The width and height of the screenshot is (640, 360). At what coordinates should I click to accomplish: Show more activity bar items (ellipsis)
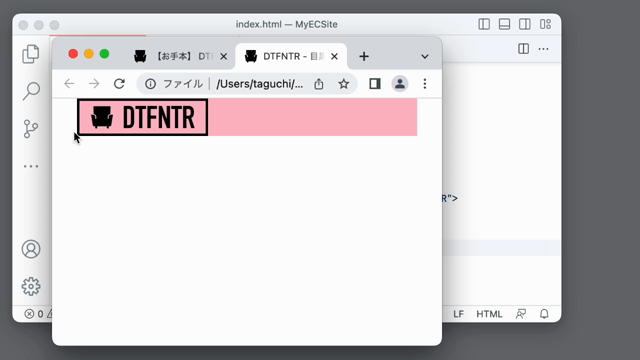31,166
